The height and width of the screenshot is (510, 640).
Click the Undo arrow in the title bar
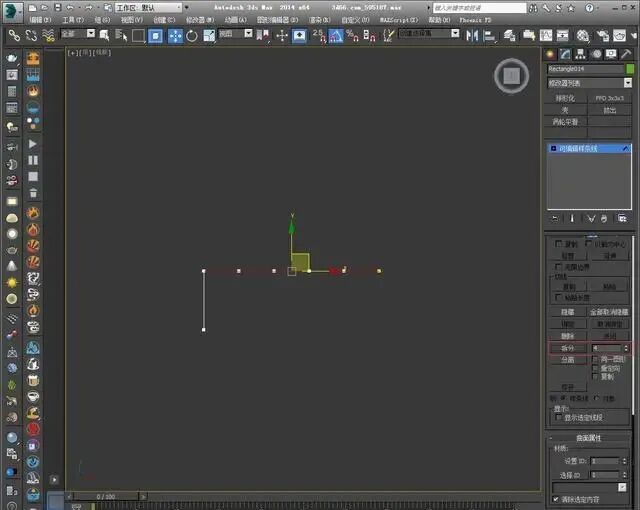coord(70,7)
